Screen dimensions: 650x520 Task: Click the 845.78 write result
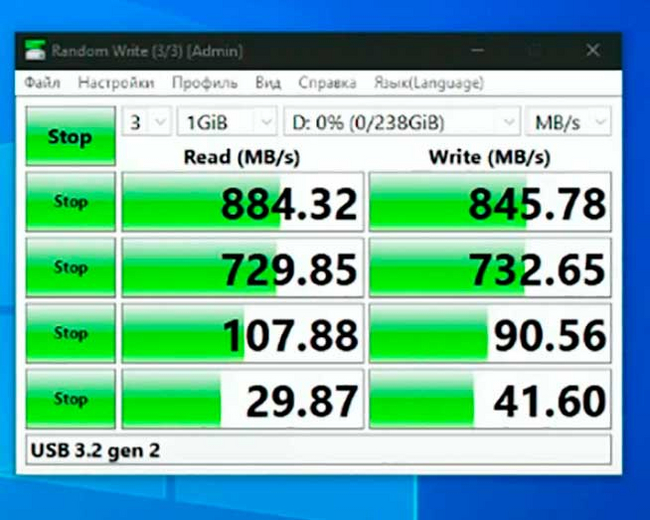[490, 202]
